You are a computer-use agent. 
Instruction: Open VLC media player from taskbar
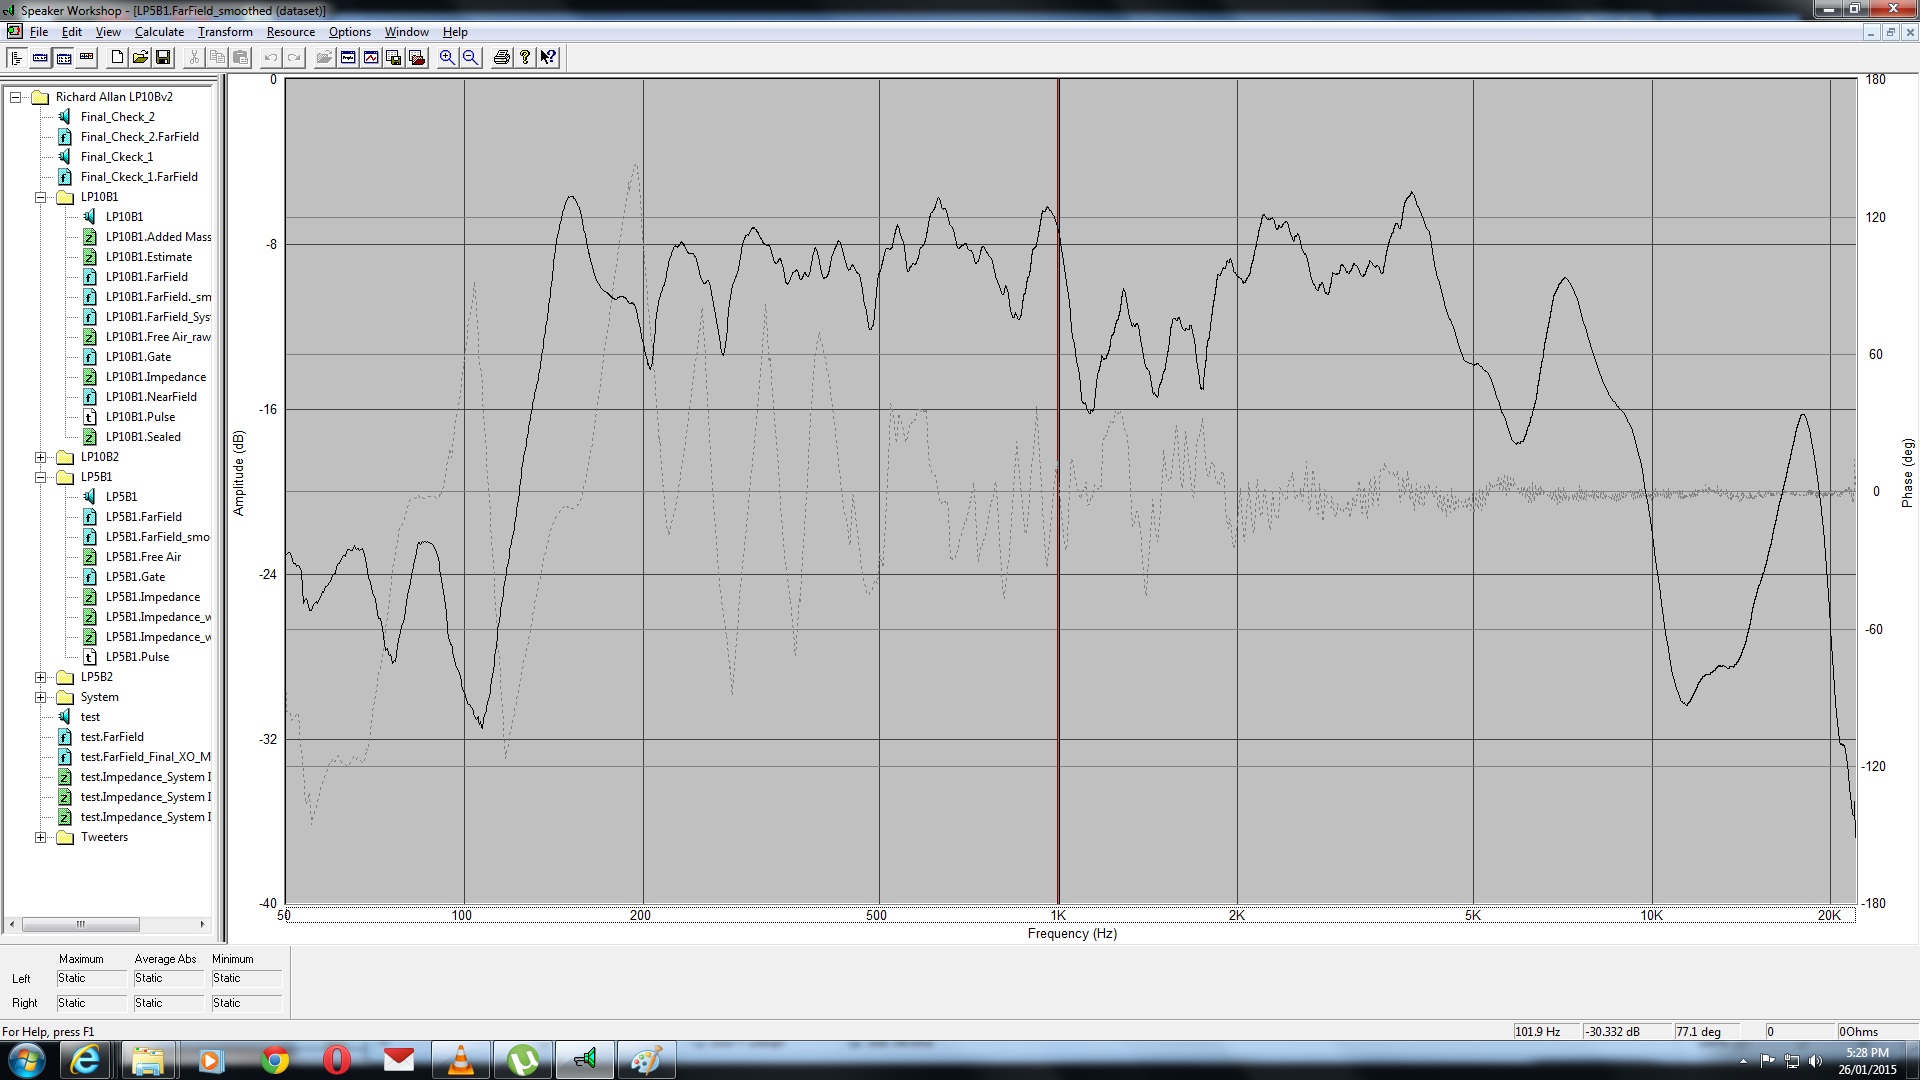click(x=460, y=1060)
